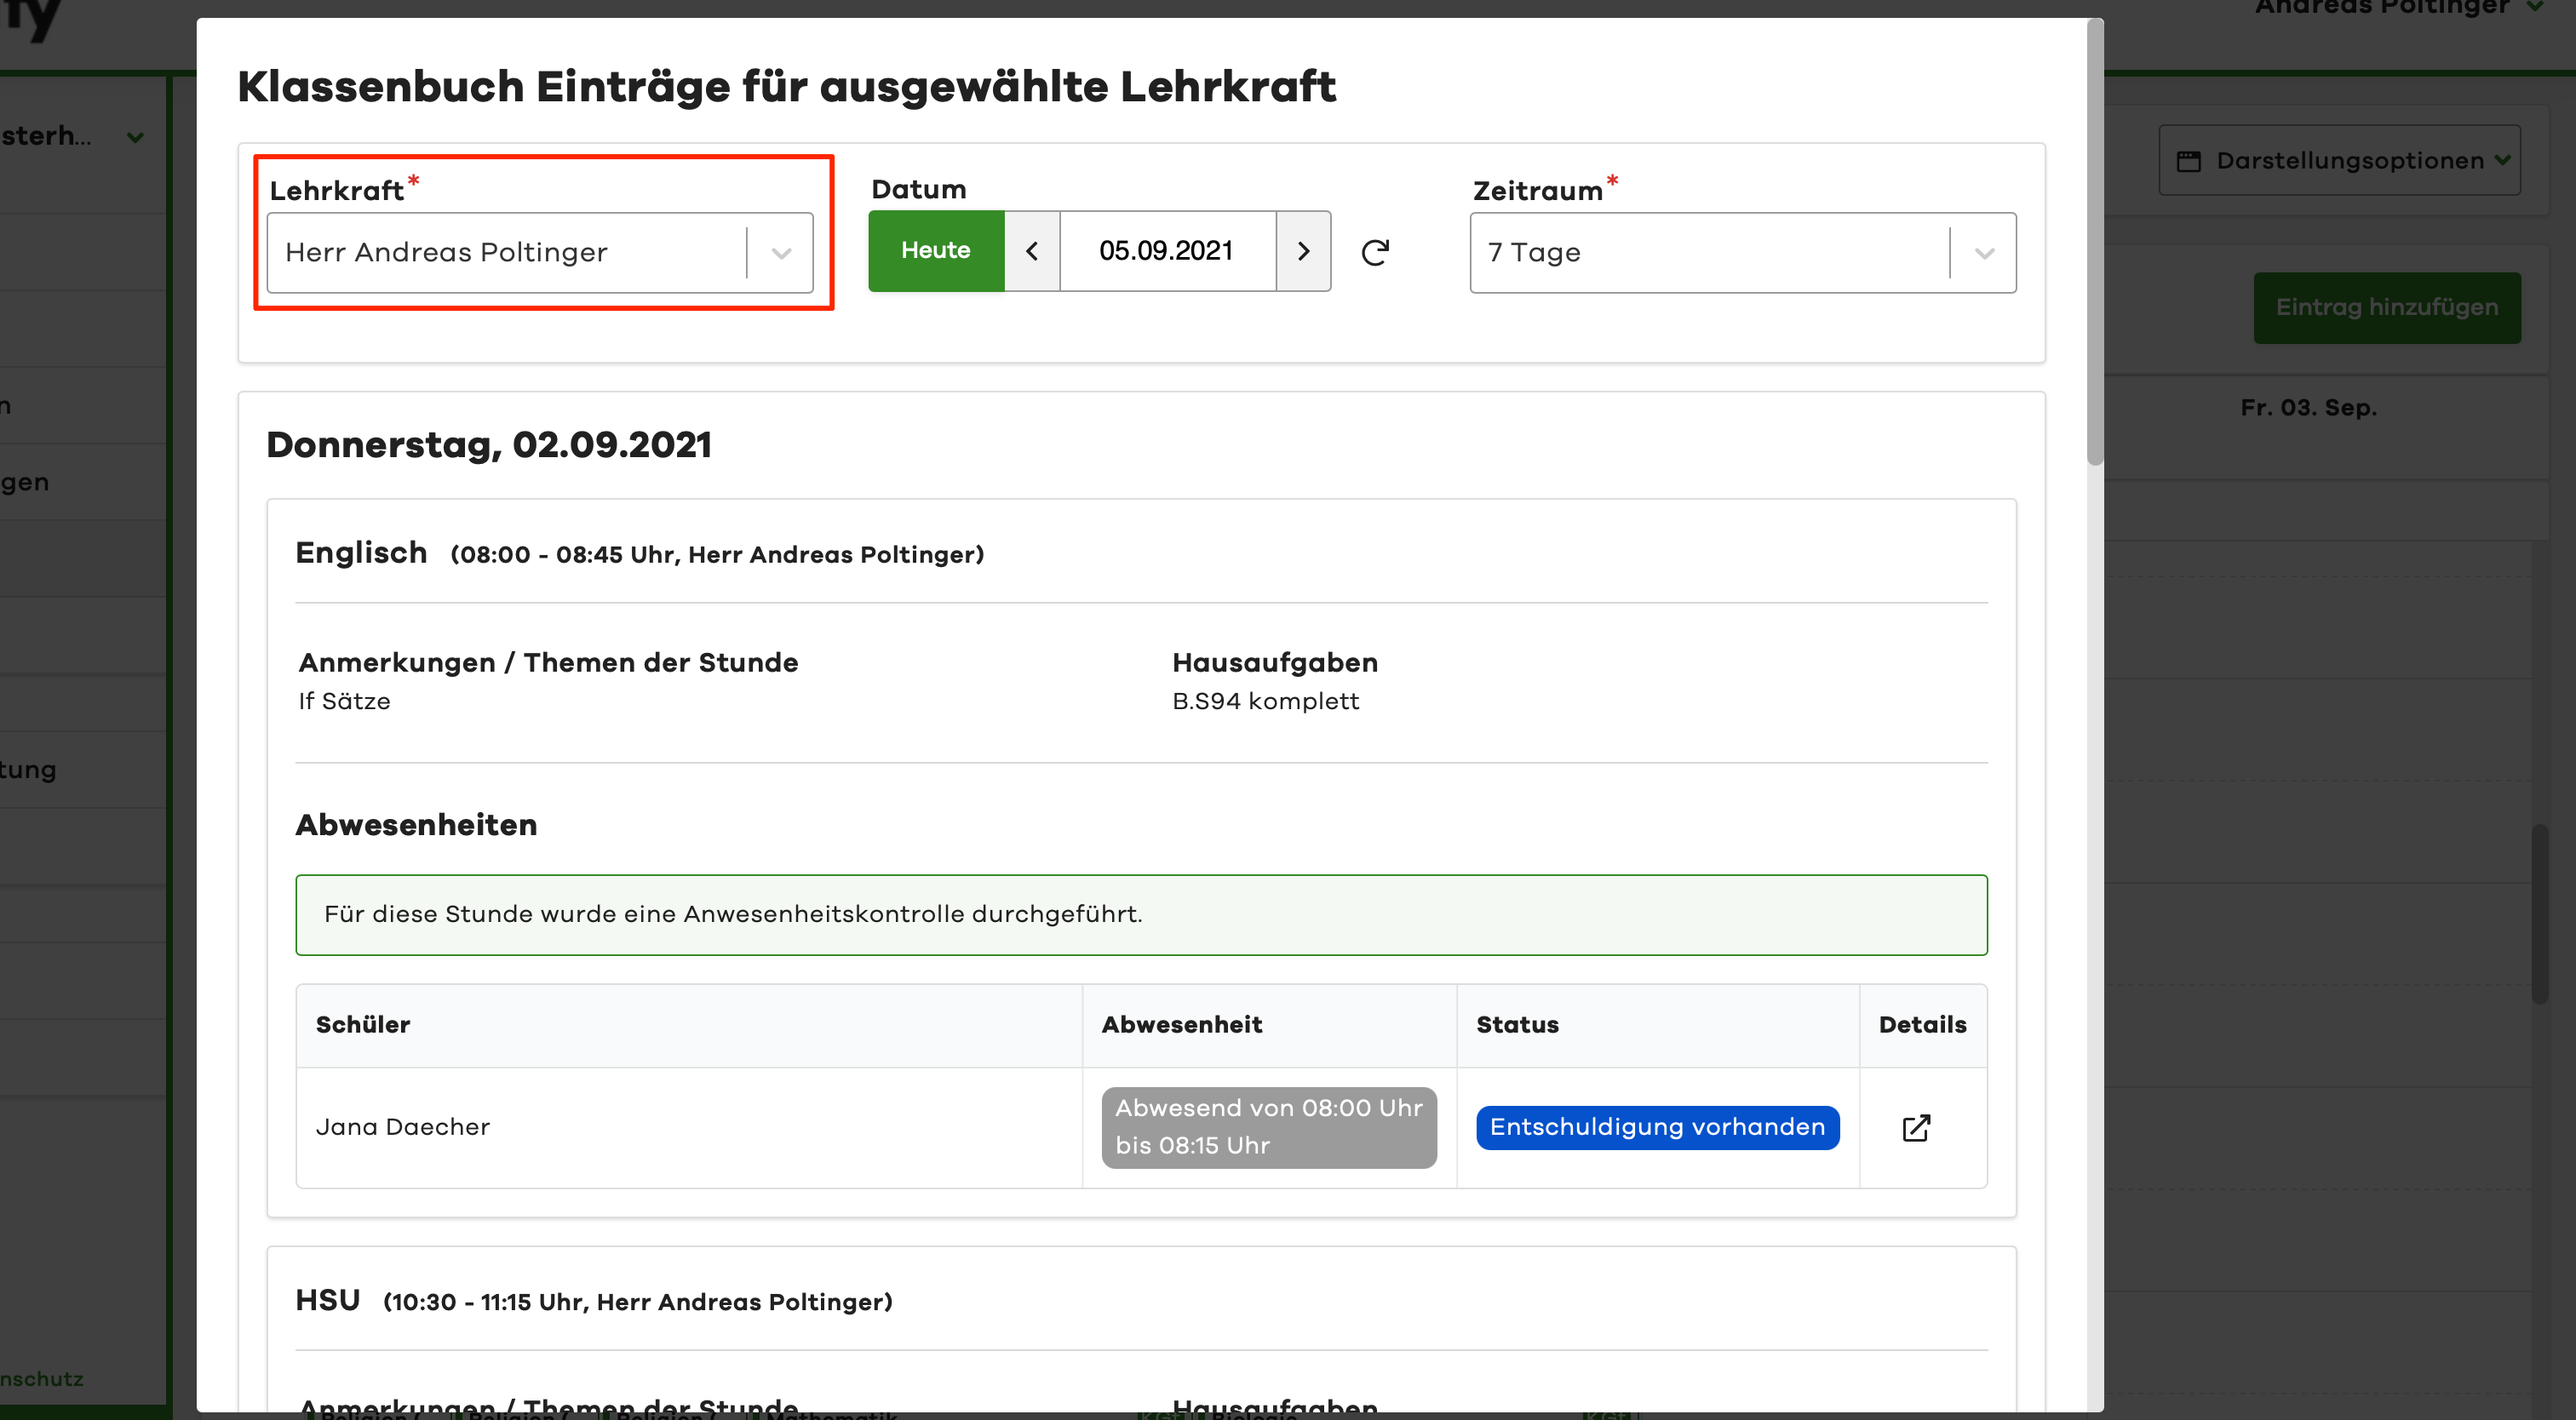Click the Jana Daecher student name

coord(402,1127)
